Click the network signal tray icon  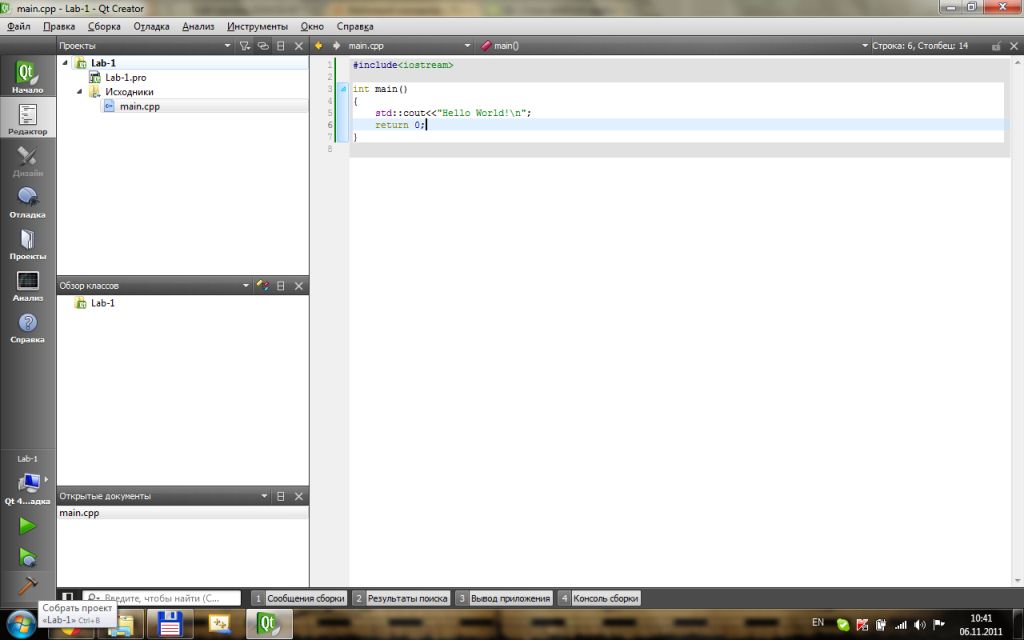pos(901,625)
